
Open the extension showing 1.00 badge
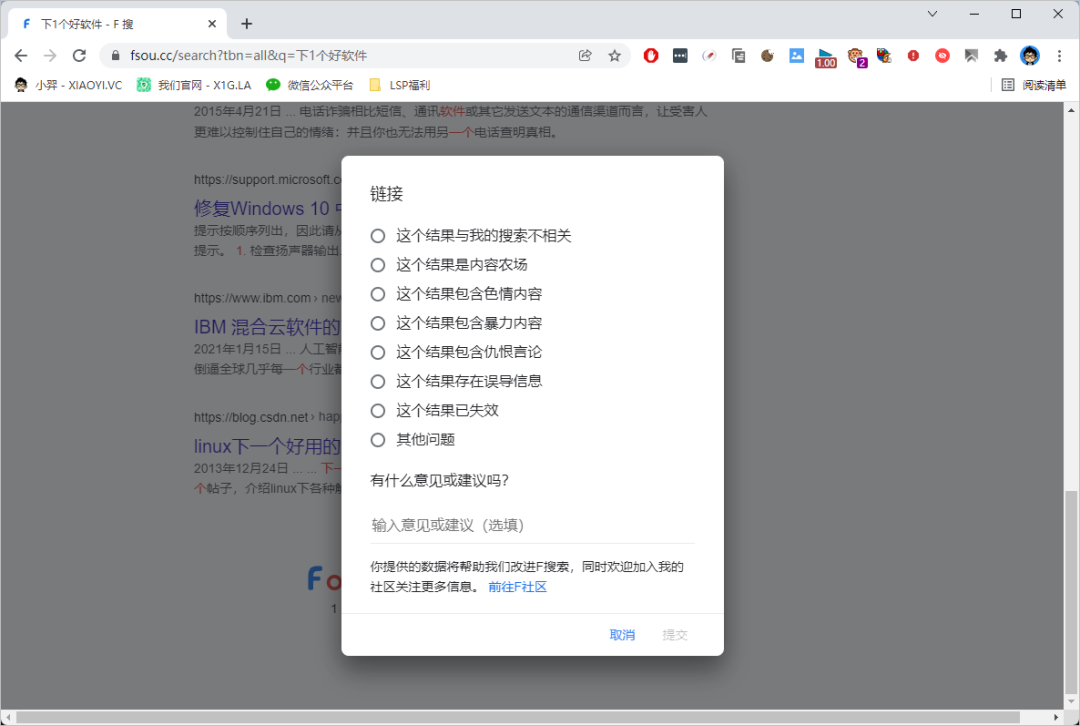pyautogui.click(x=825, y=58)
